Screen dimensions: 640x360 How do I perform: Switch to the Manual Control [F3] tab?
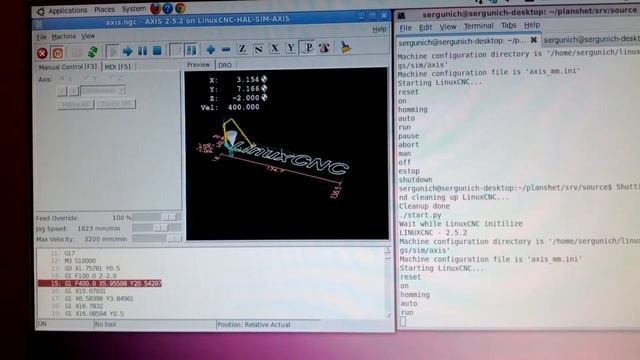tap(68, 67)
